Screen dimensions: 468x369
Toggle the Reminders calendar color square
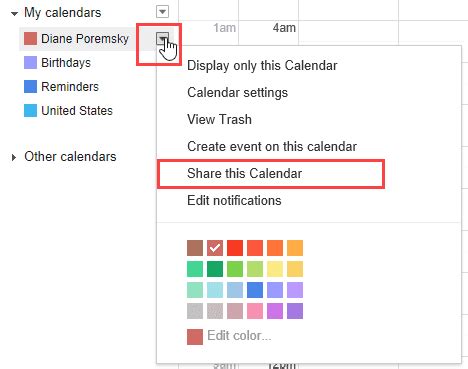point(30,87)
